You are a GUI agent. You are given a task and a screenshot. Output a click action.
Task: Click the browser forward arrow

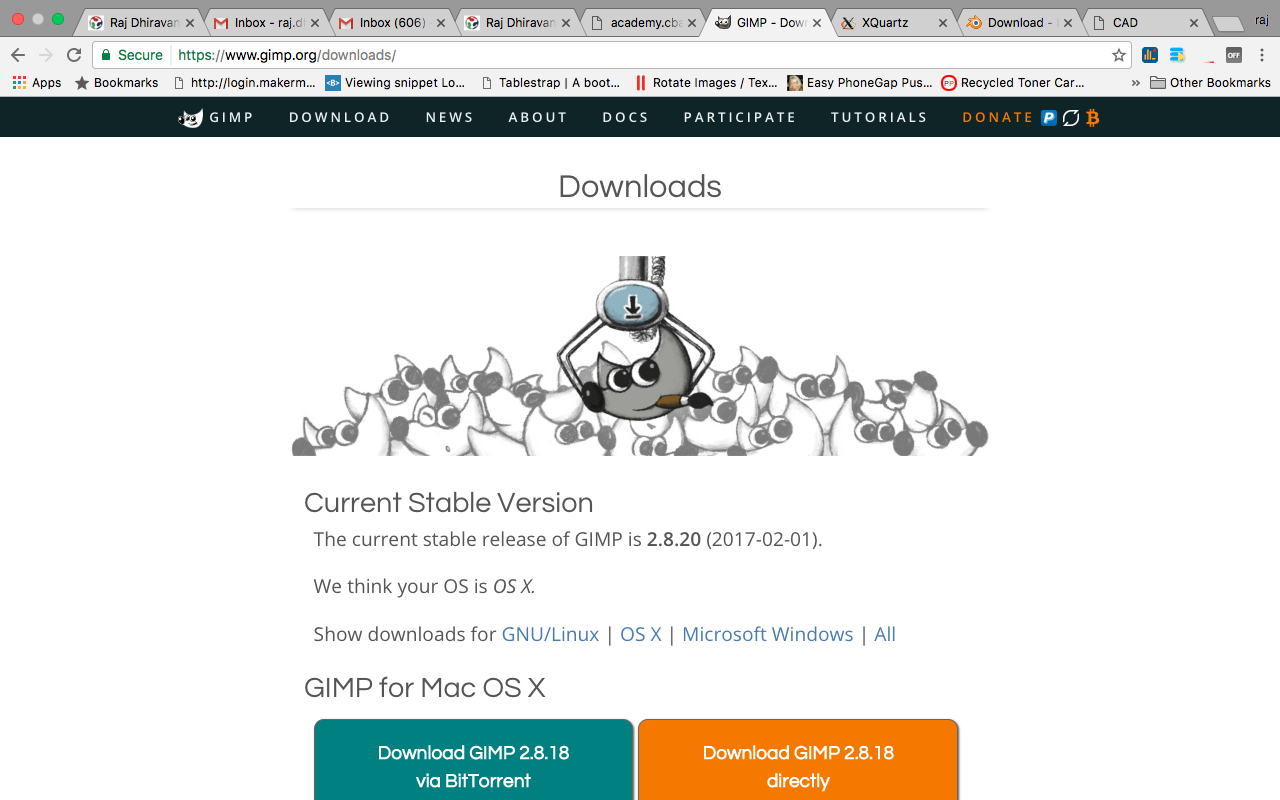[x=46, y=55]
